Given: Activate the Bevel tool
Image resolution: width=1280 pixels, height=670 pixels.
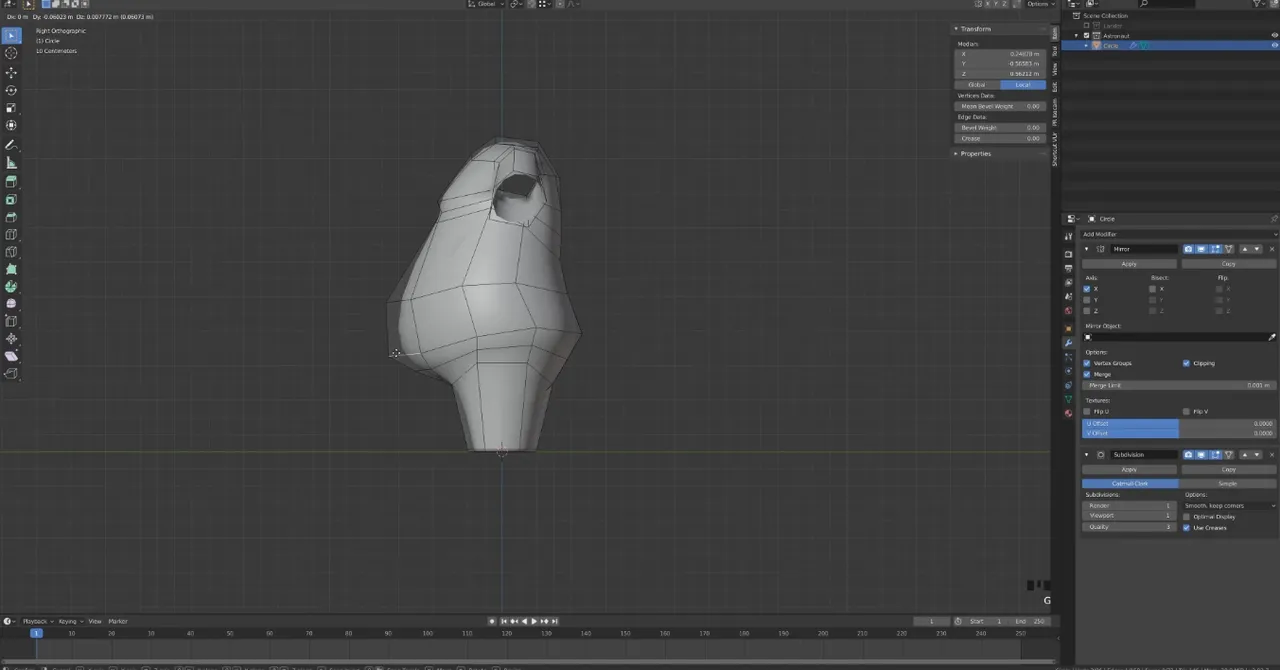Looking at the screenshot, I should [x=11, y=217].
